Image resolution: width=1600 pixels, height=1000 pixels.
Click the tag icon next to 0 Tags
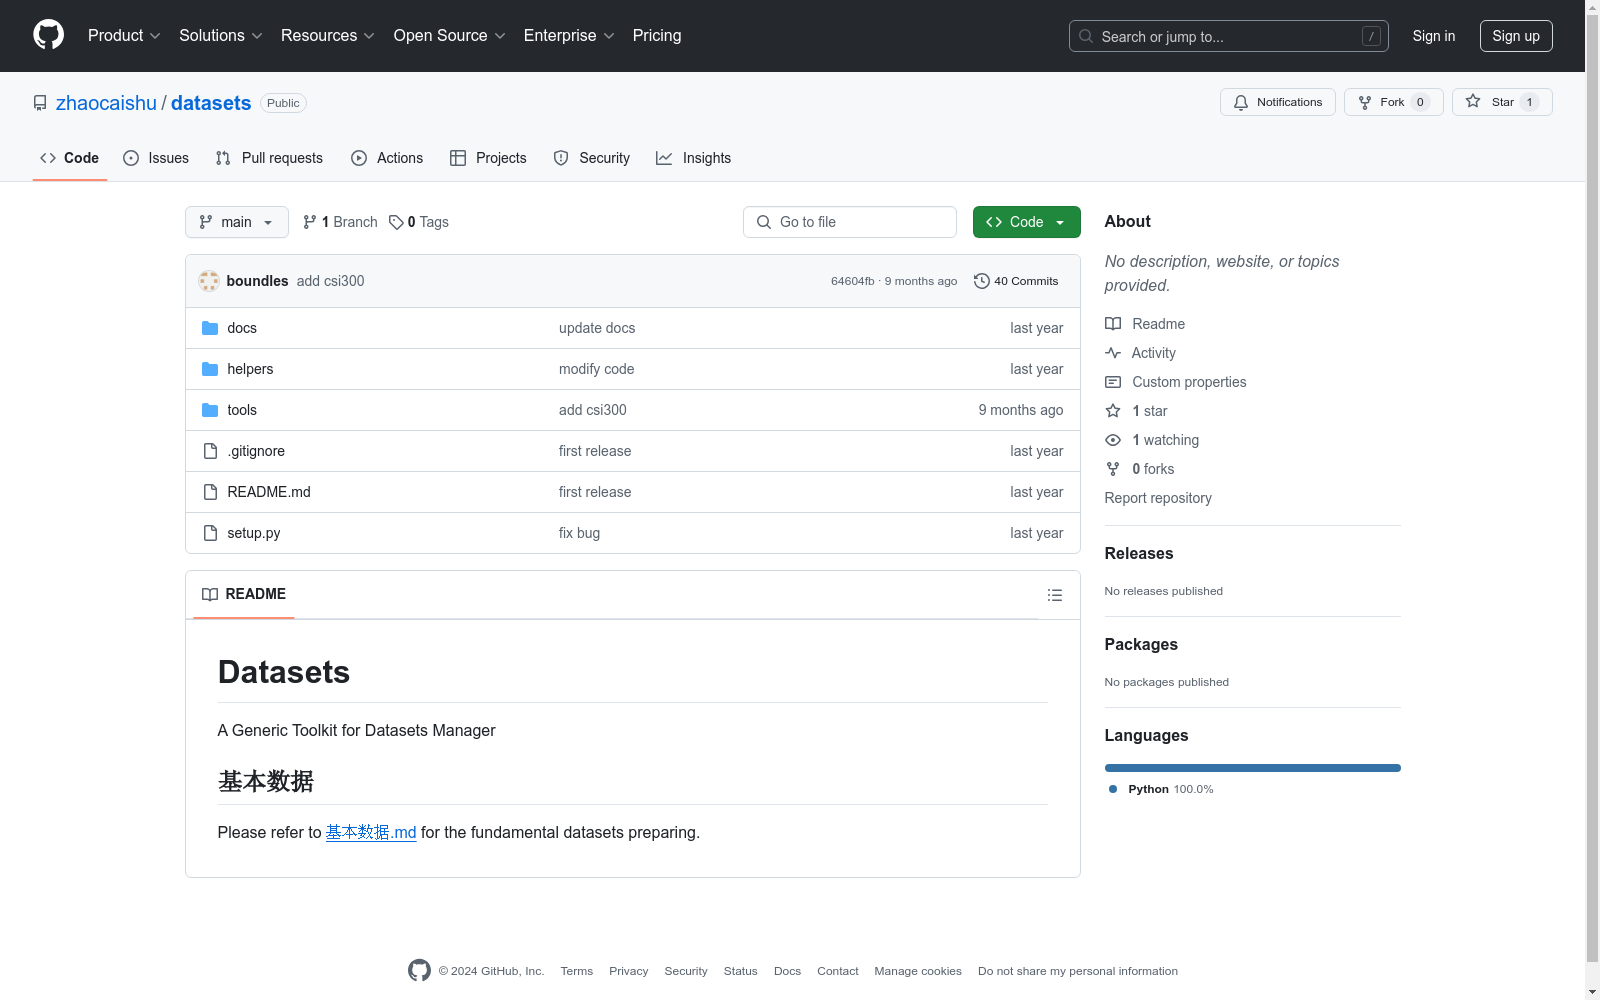(396, 222)
